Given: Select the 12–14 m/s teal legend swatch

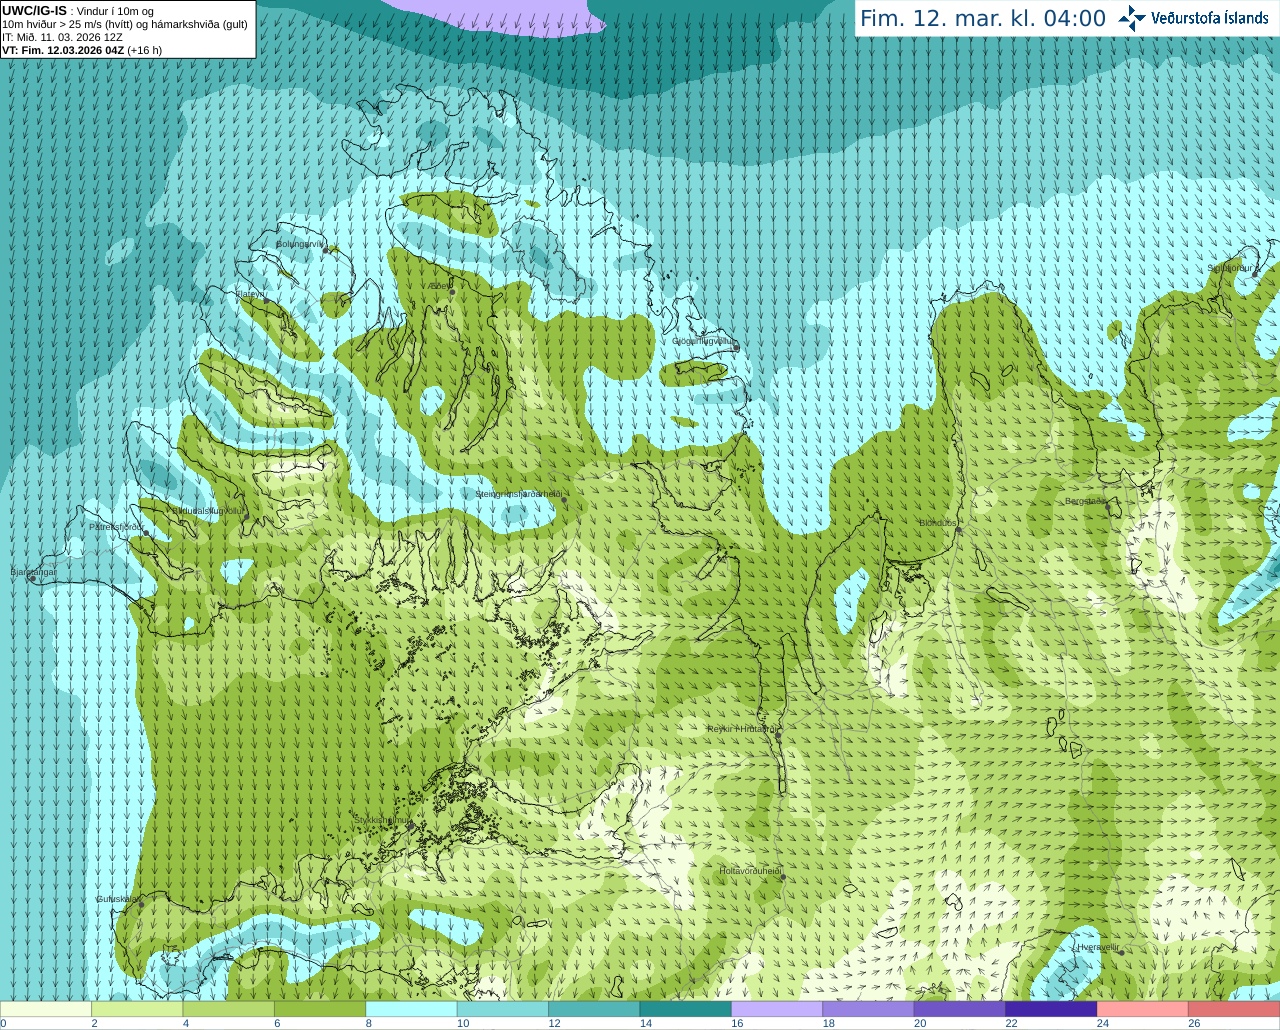Looking at the screenshot, I should pyautogui.click(x=594, y=1009).
